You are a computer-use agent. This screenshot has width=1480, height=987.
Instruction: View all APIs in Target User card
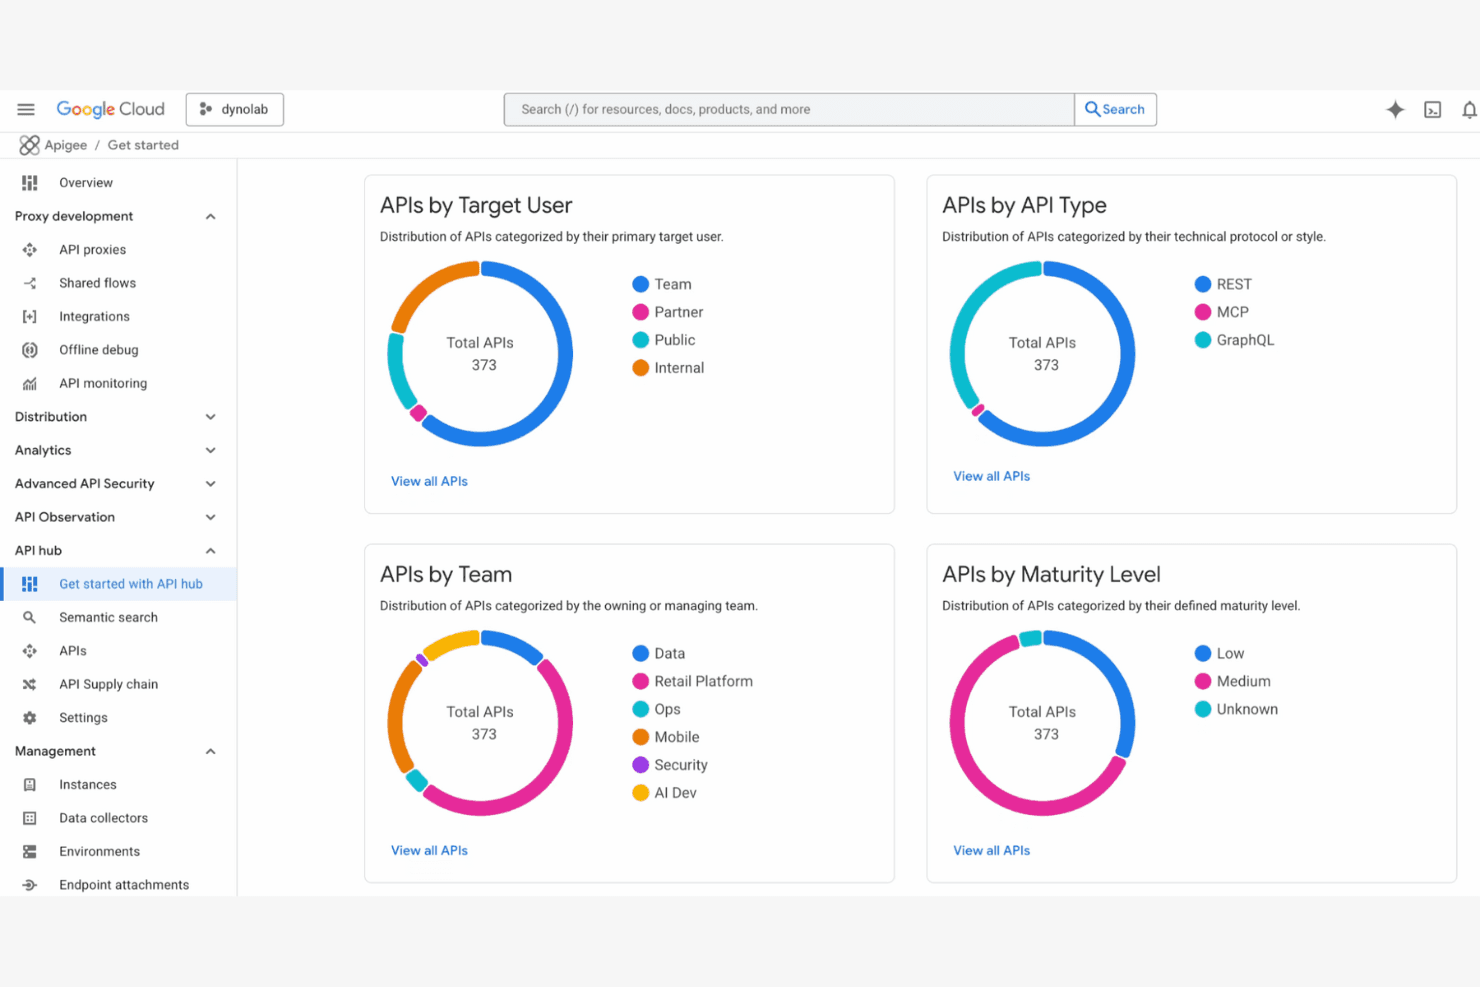click(429, 481)
